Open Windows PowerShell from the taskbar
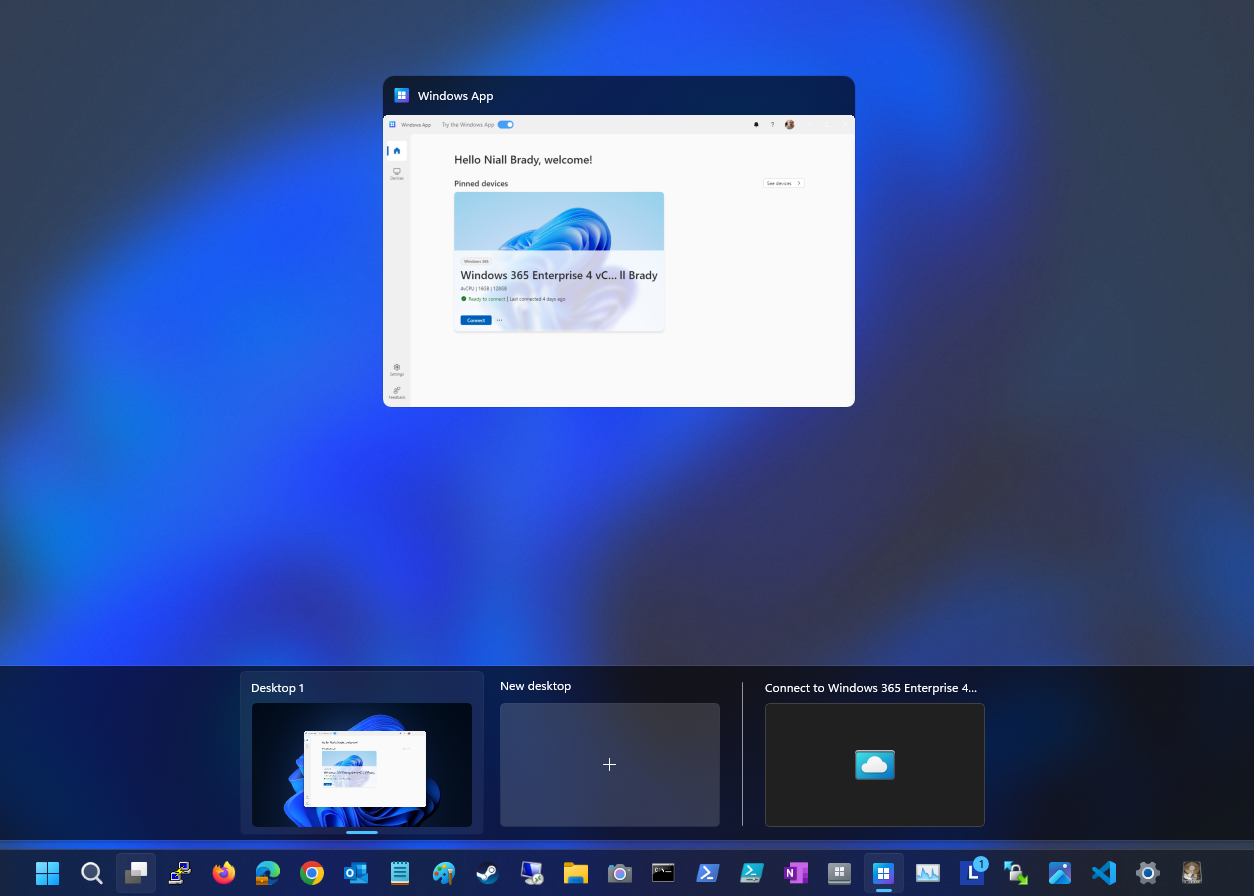 pos(707,873)
